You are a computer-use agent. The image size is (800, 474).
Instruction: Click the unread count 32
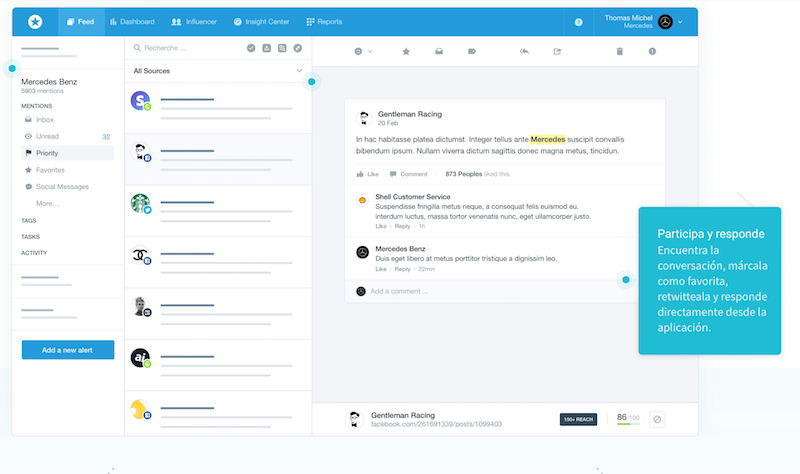pos(106,137)
